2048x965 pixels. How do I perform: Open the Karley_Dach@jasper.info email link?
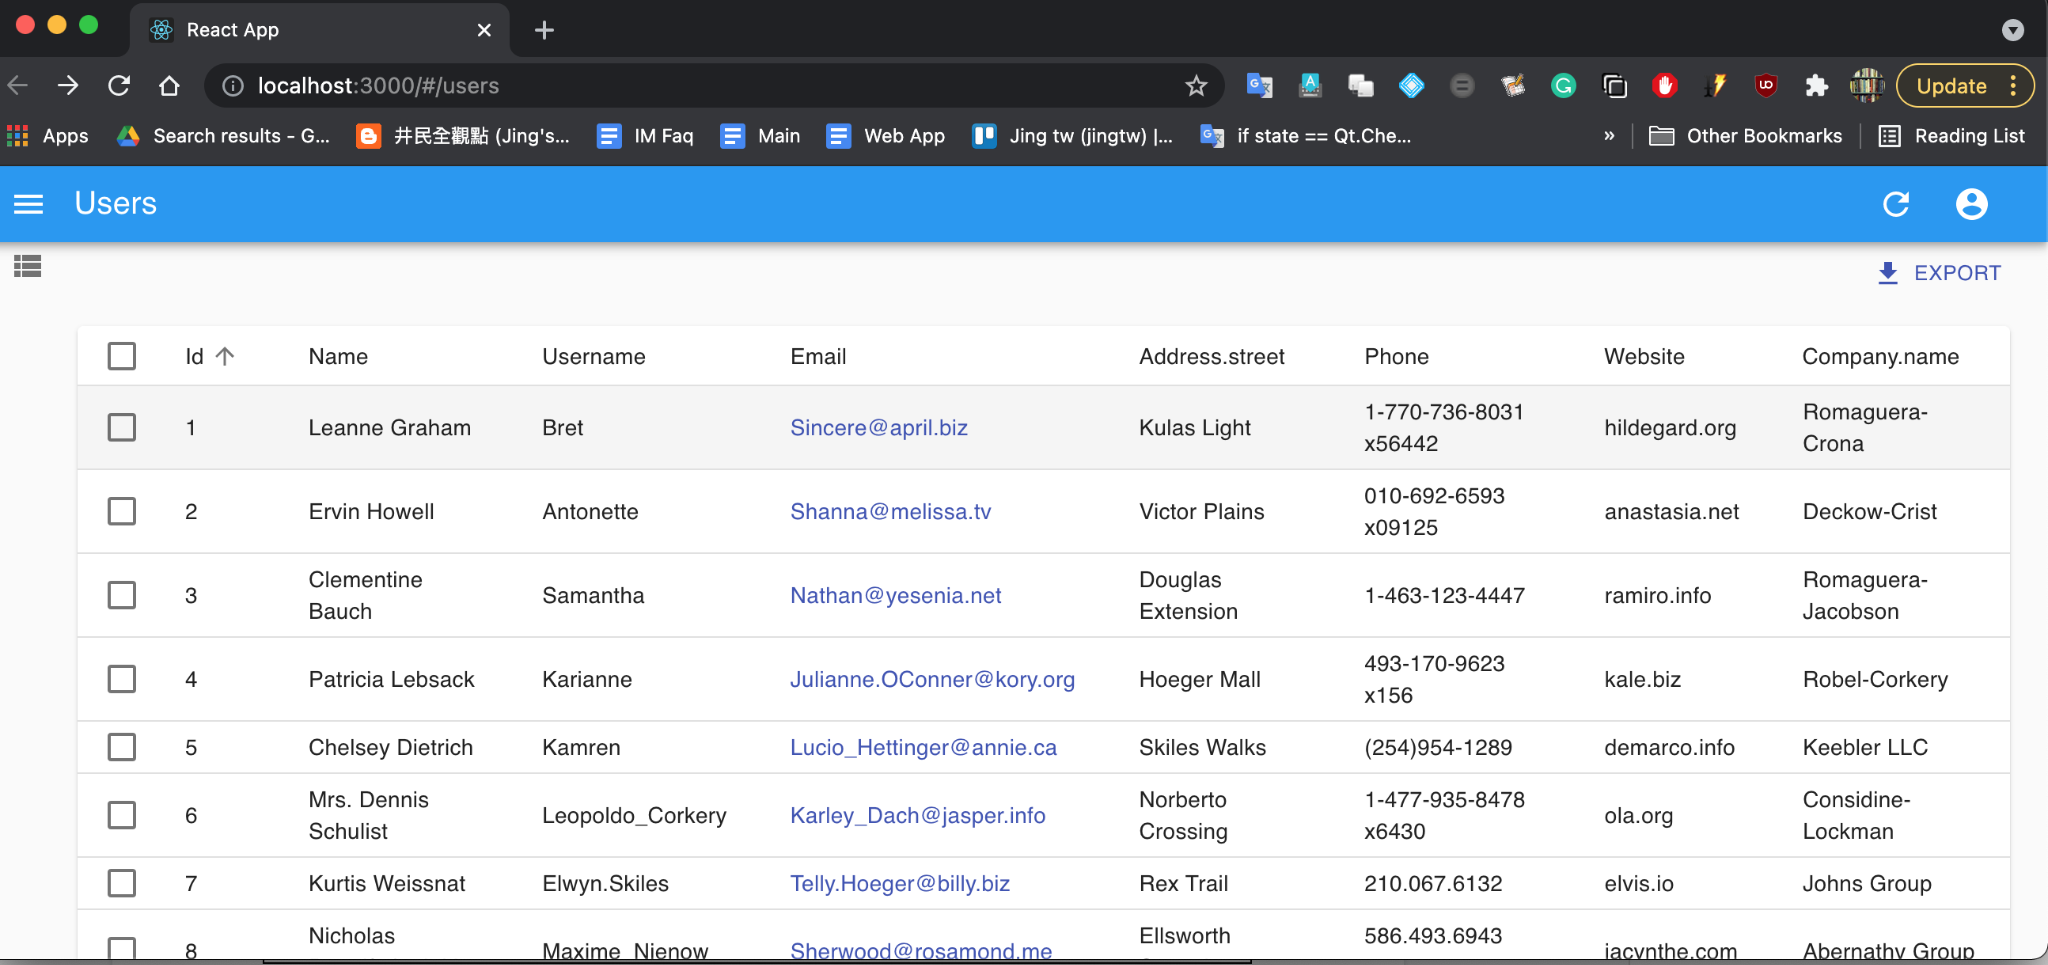(917, 816)
